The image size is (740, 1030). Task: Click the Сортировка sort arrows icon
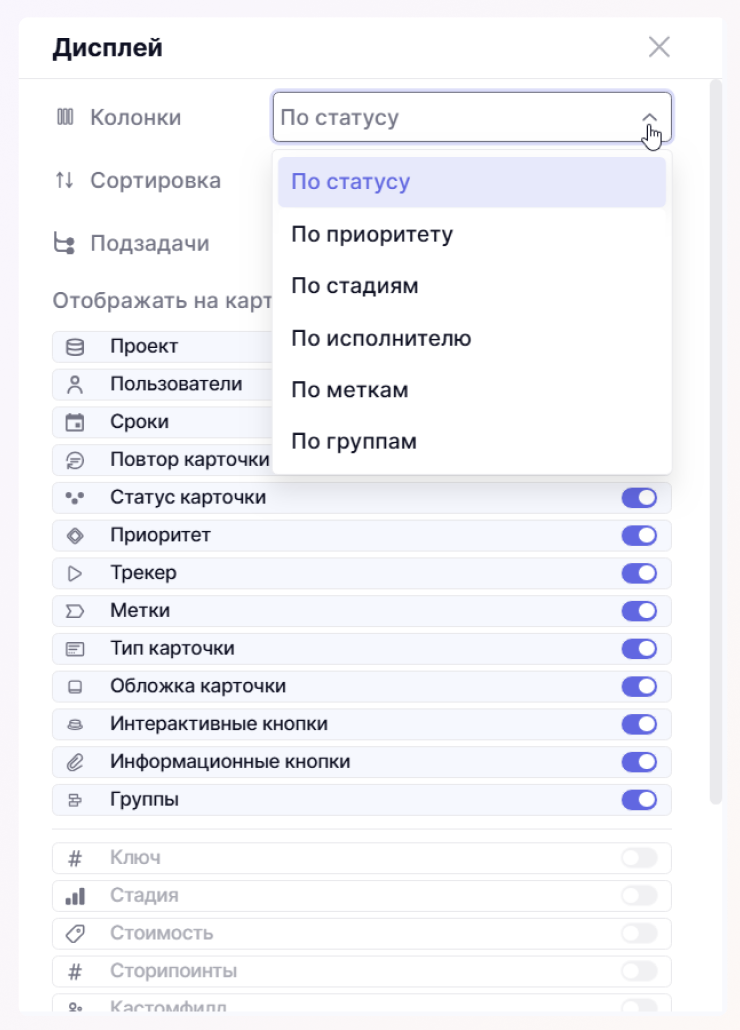click(65, 181)
